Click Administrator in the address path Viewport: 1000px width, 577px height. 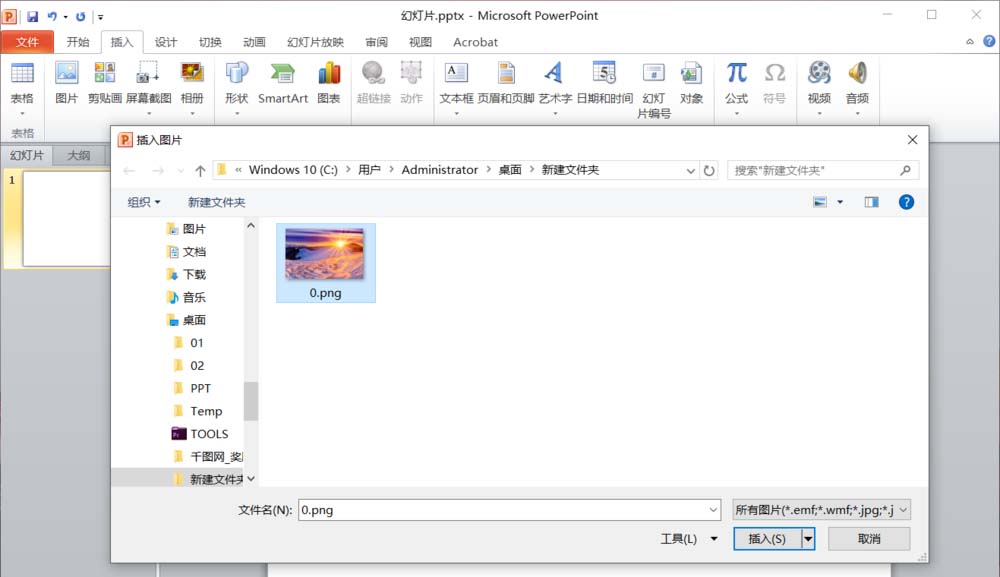click(x=439, y=170)
